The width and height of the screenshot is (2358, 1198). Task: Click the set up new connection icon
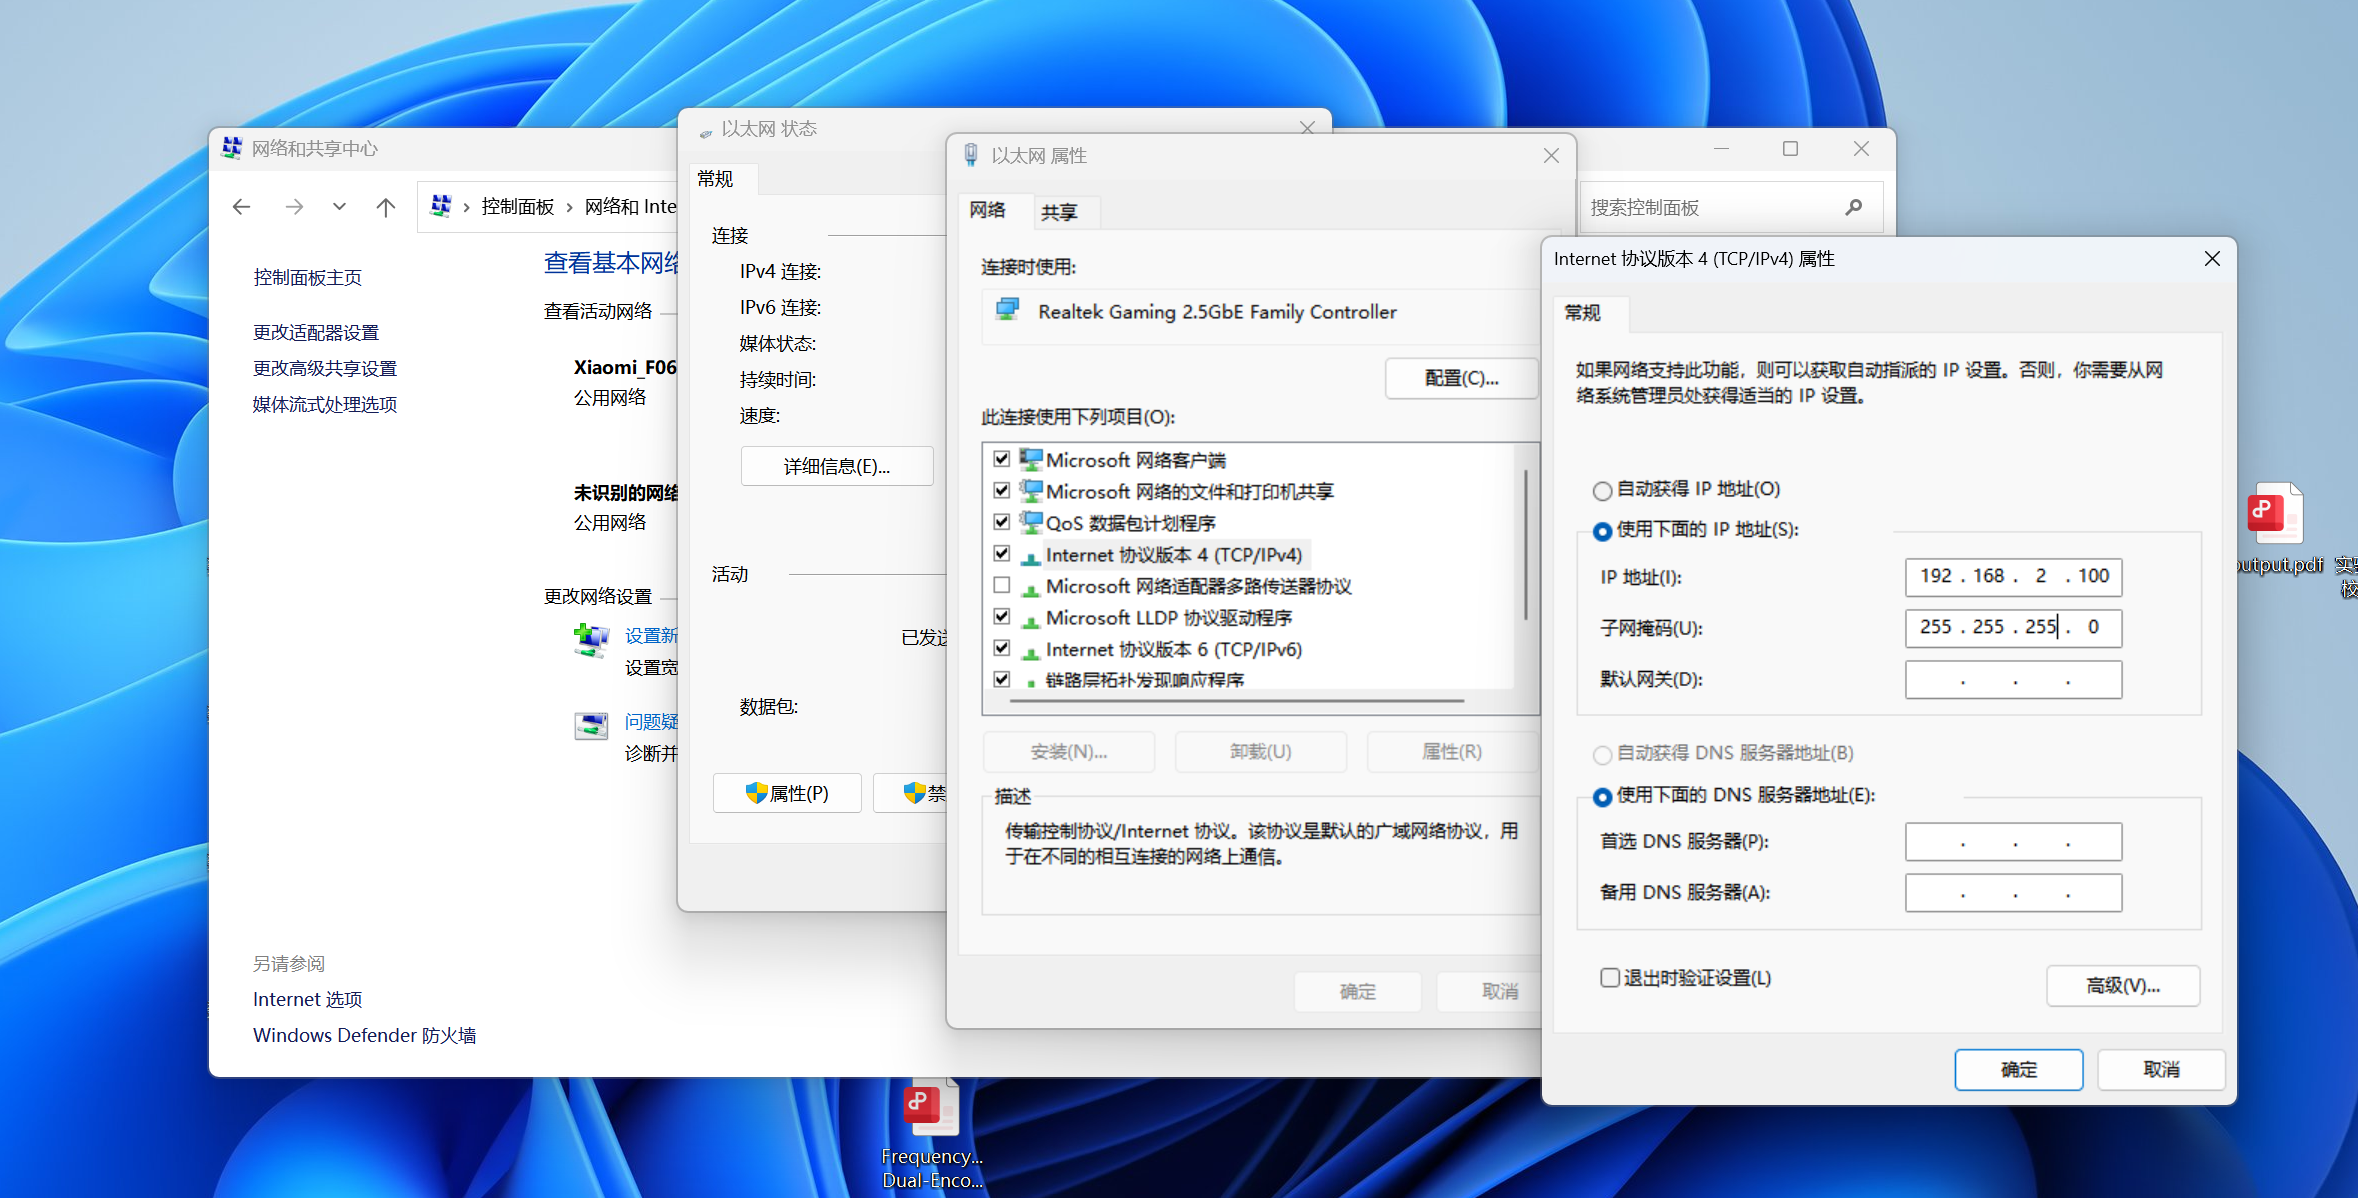[x=591, y=640]
